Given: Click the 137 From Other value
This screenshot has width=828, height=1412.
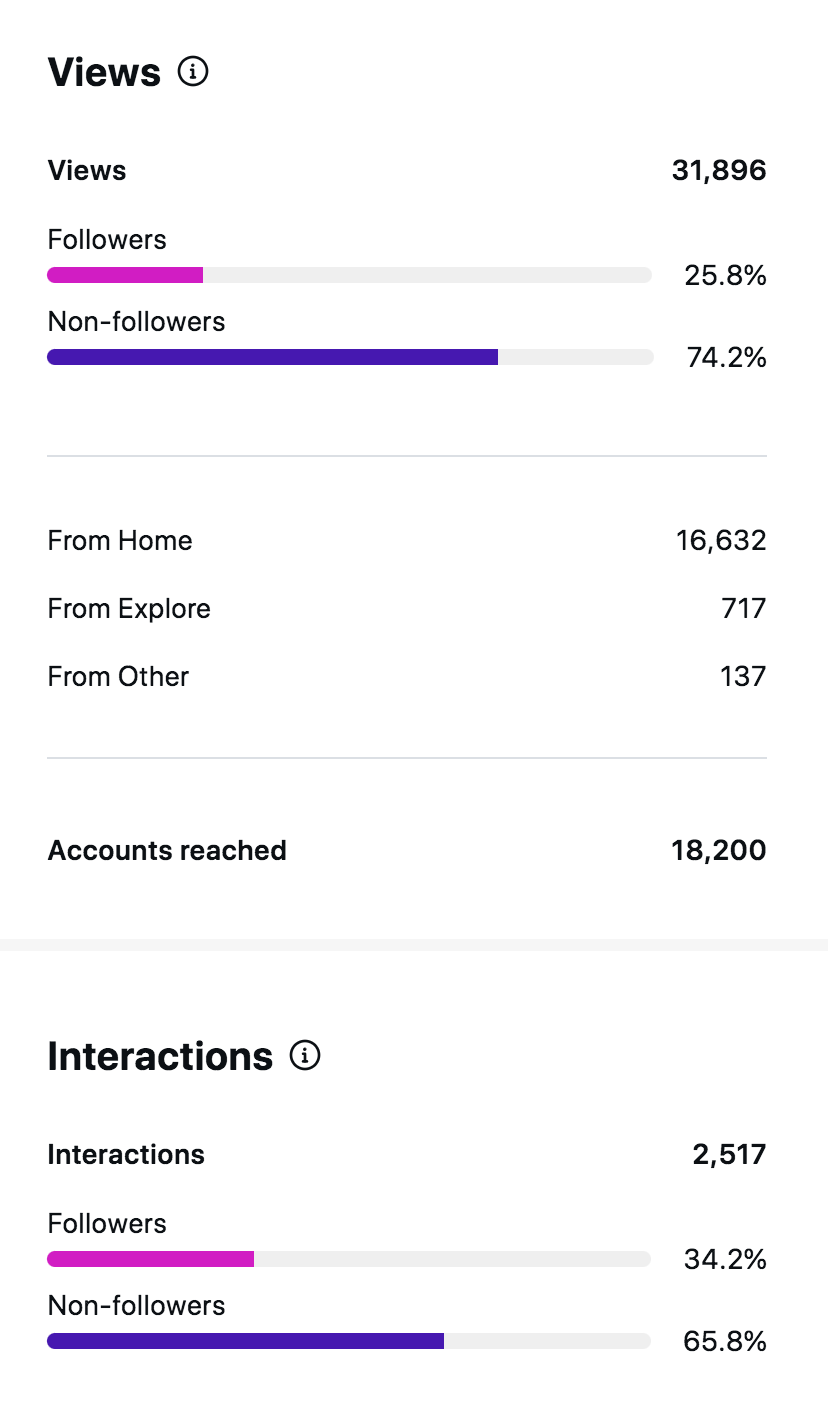Looking at the screenshot, I should [743, 677].
